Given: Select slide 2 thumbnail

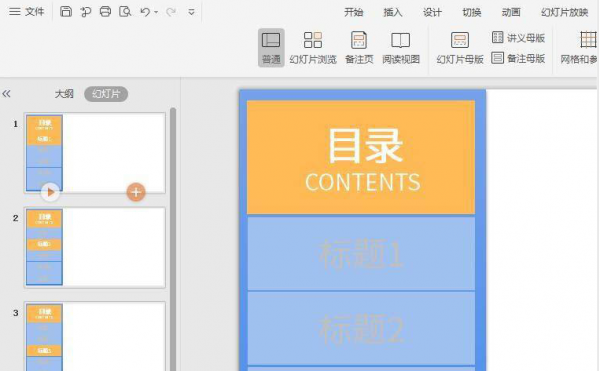Looking at the screenshot, I should point(95,247).
